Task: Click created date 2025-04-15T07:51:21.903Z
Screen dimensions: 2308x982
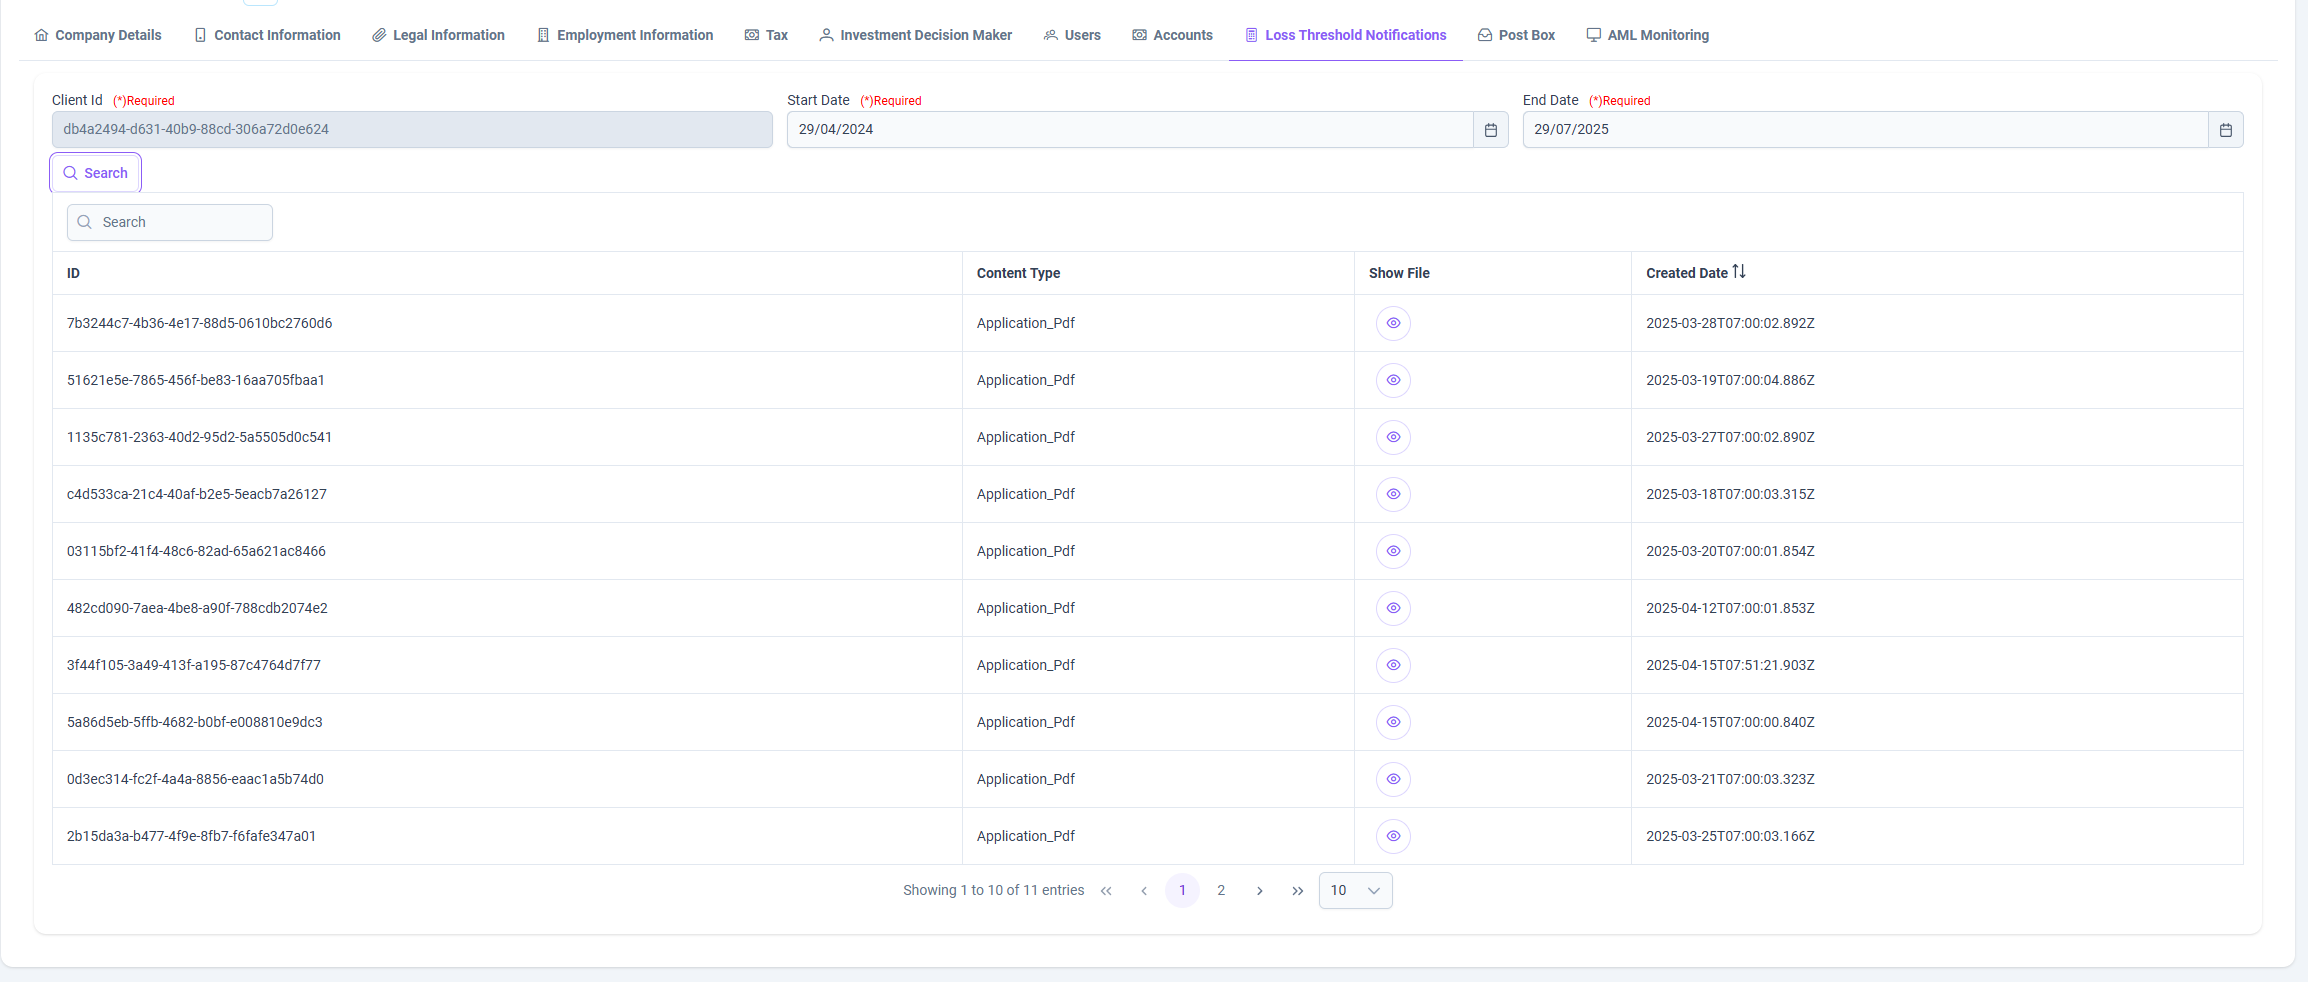Action: (x=1730, y=665)
